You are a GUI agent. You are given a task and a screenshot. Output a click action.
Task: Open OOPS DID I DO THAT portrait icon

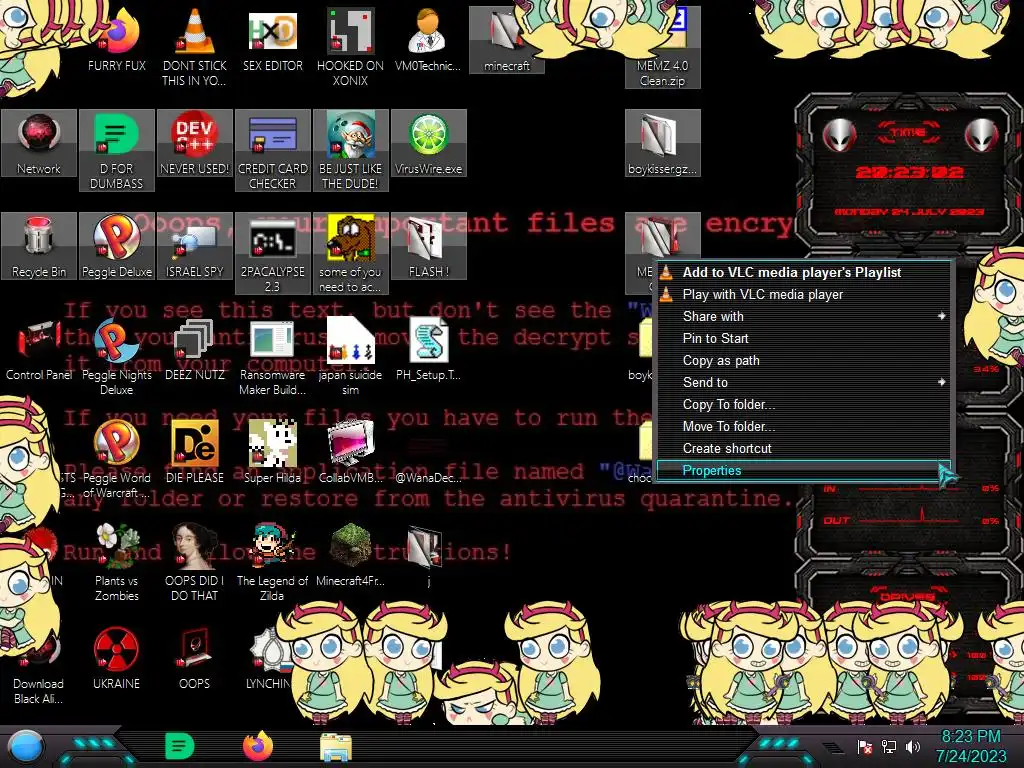[x=195, y=562]
